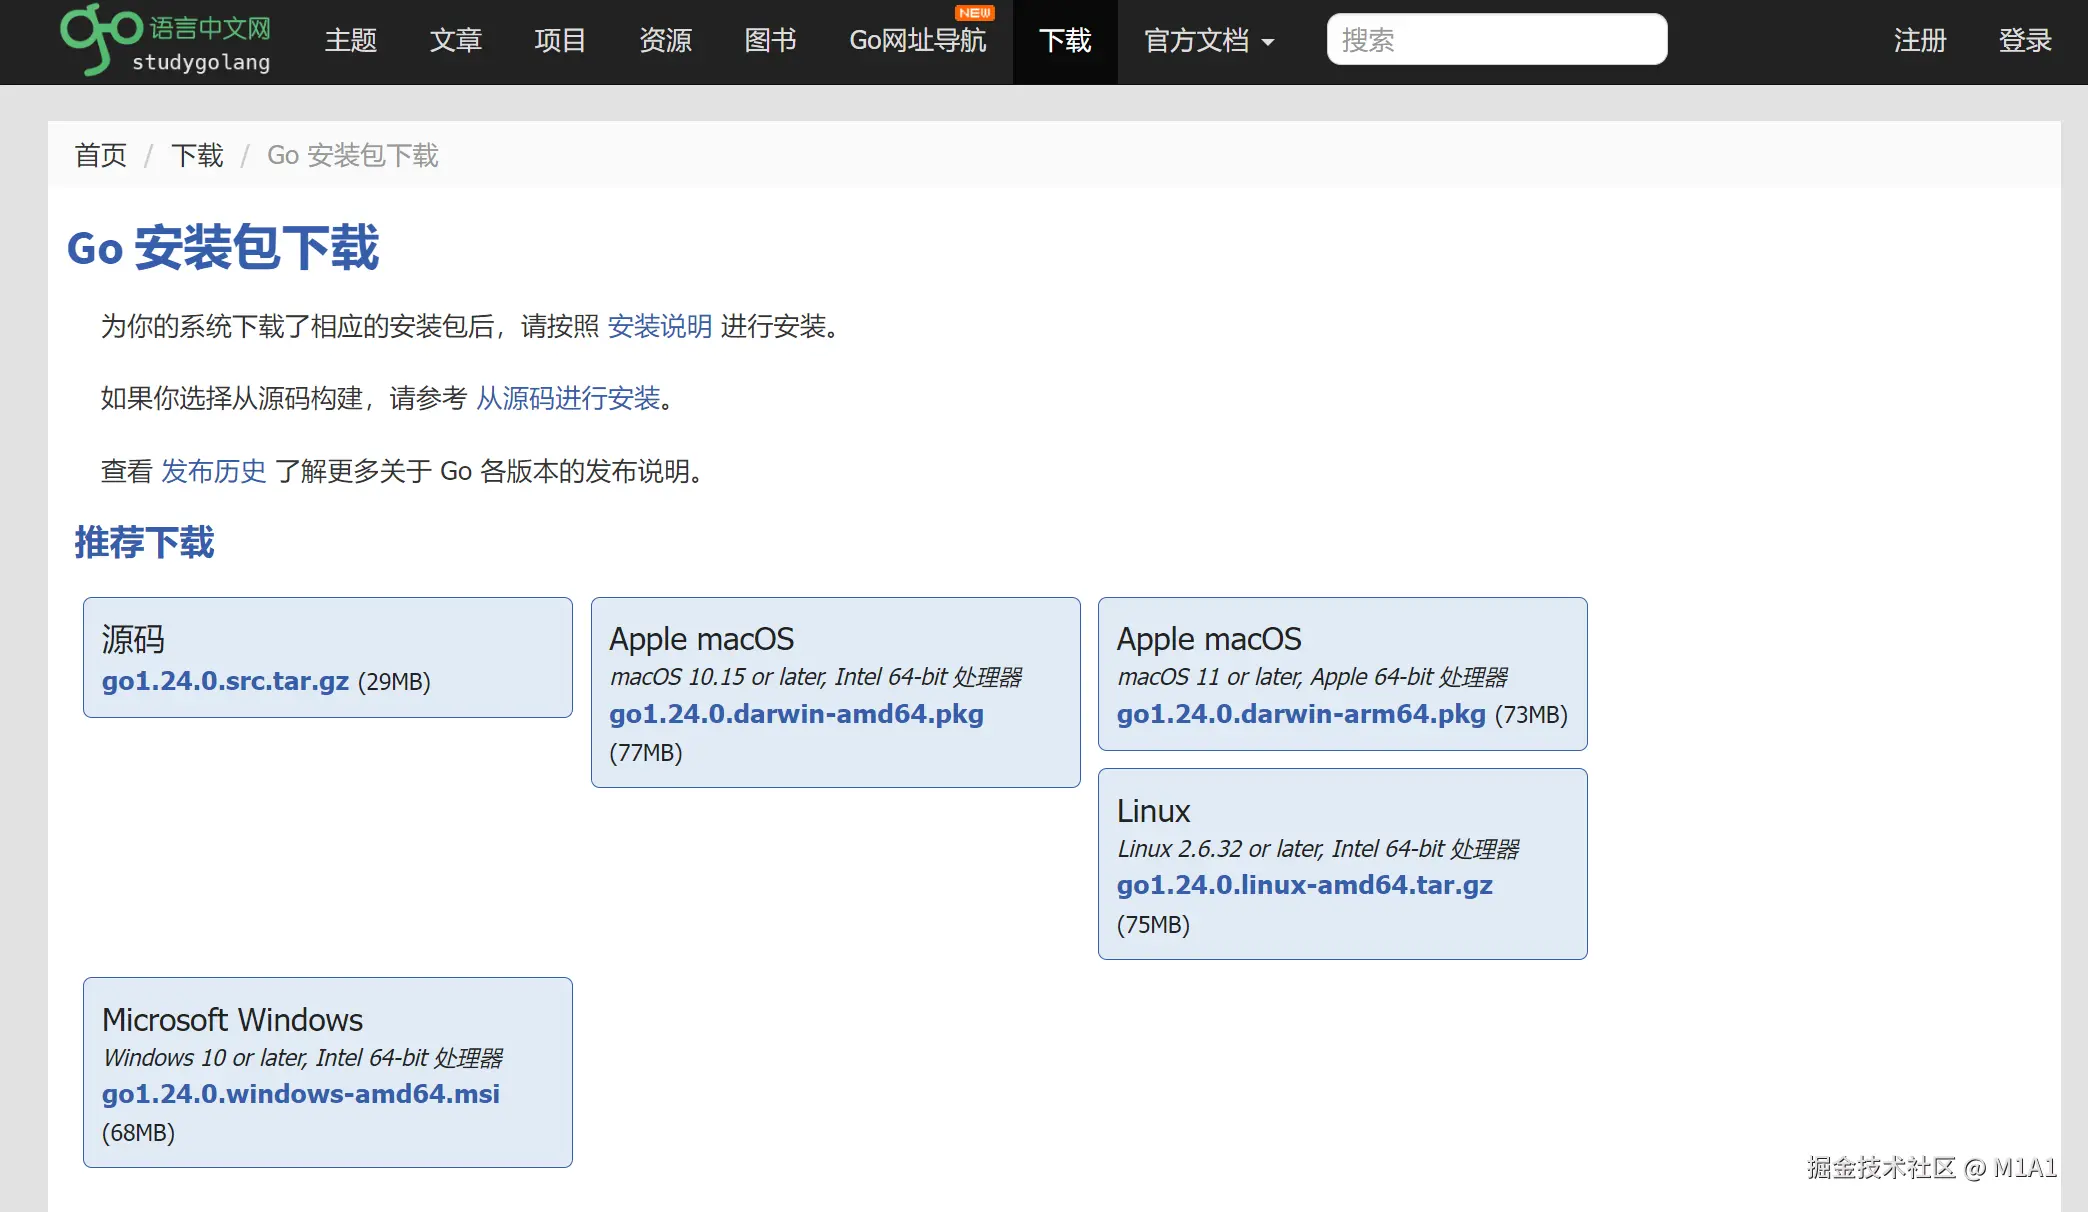Download go1.24.0.linux-amd64.tar.gz
The height and width of the screenshot is (1212, 2088).
point(1304,885)
